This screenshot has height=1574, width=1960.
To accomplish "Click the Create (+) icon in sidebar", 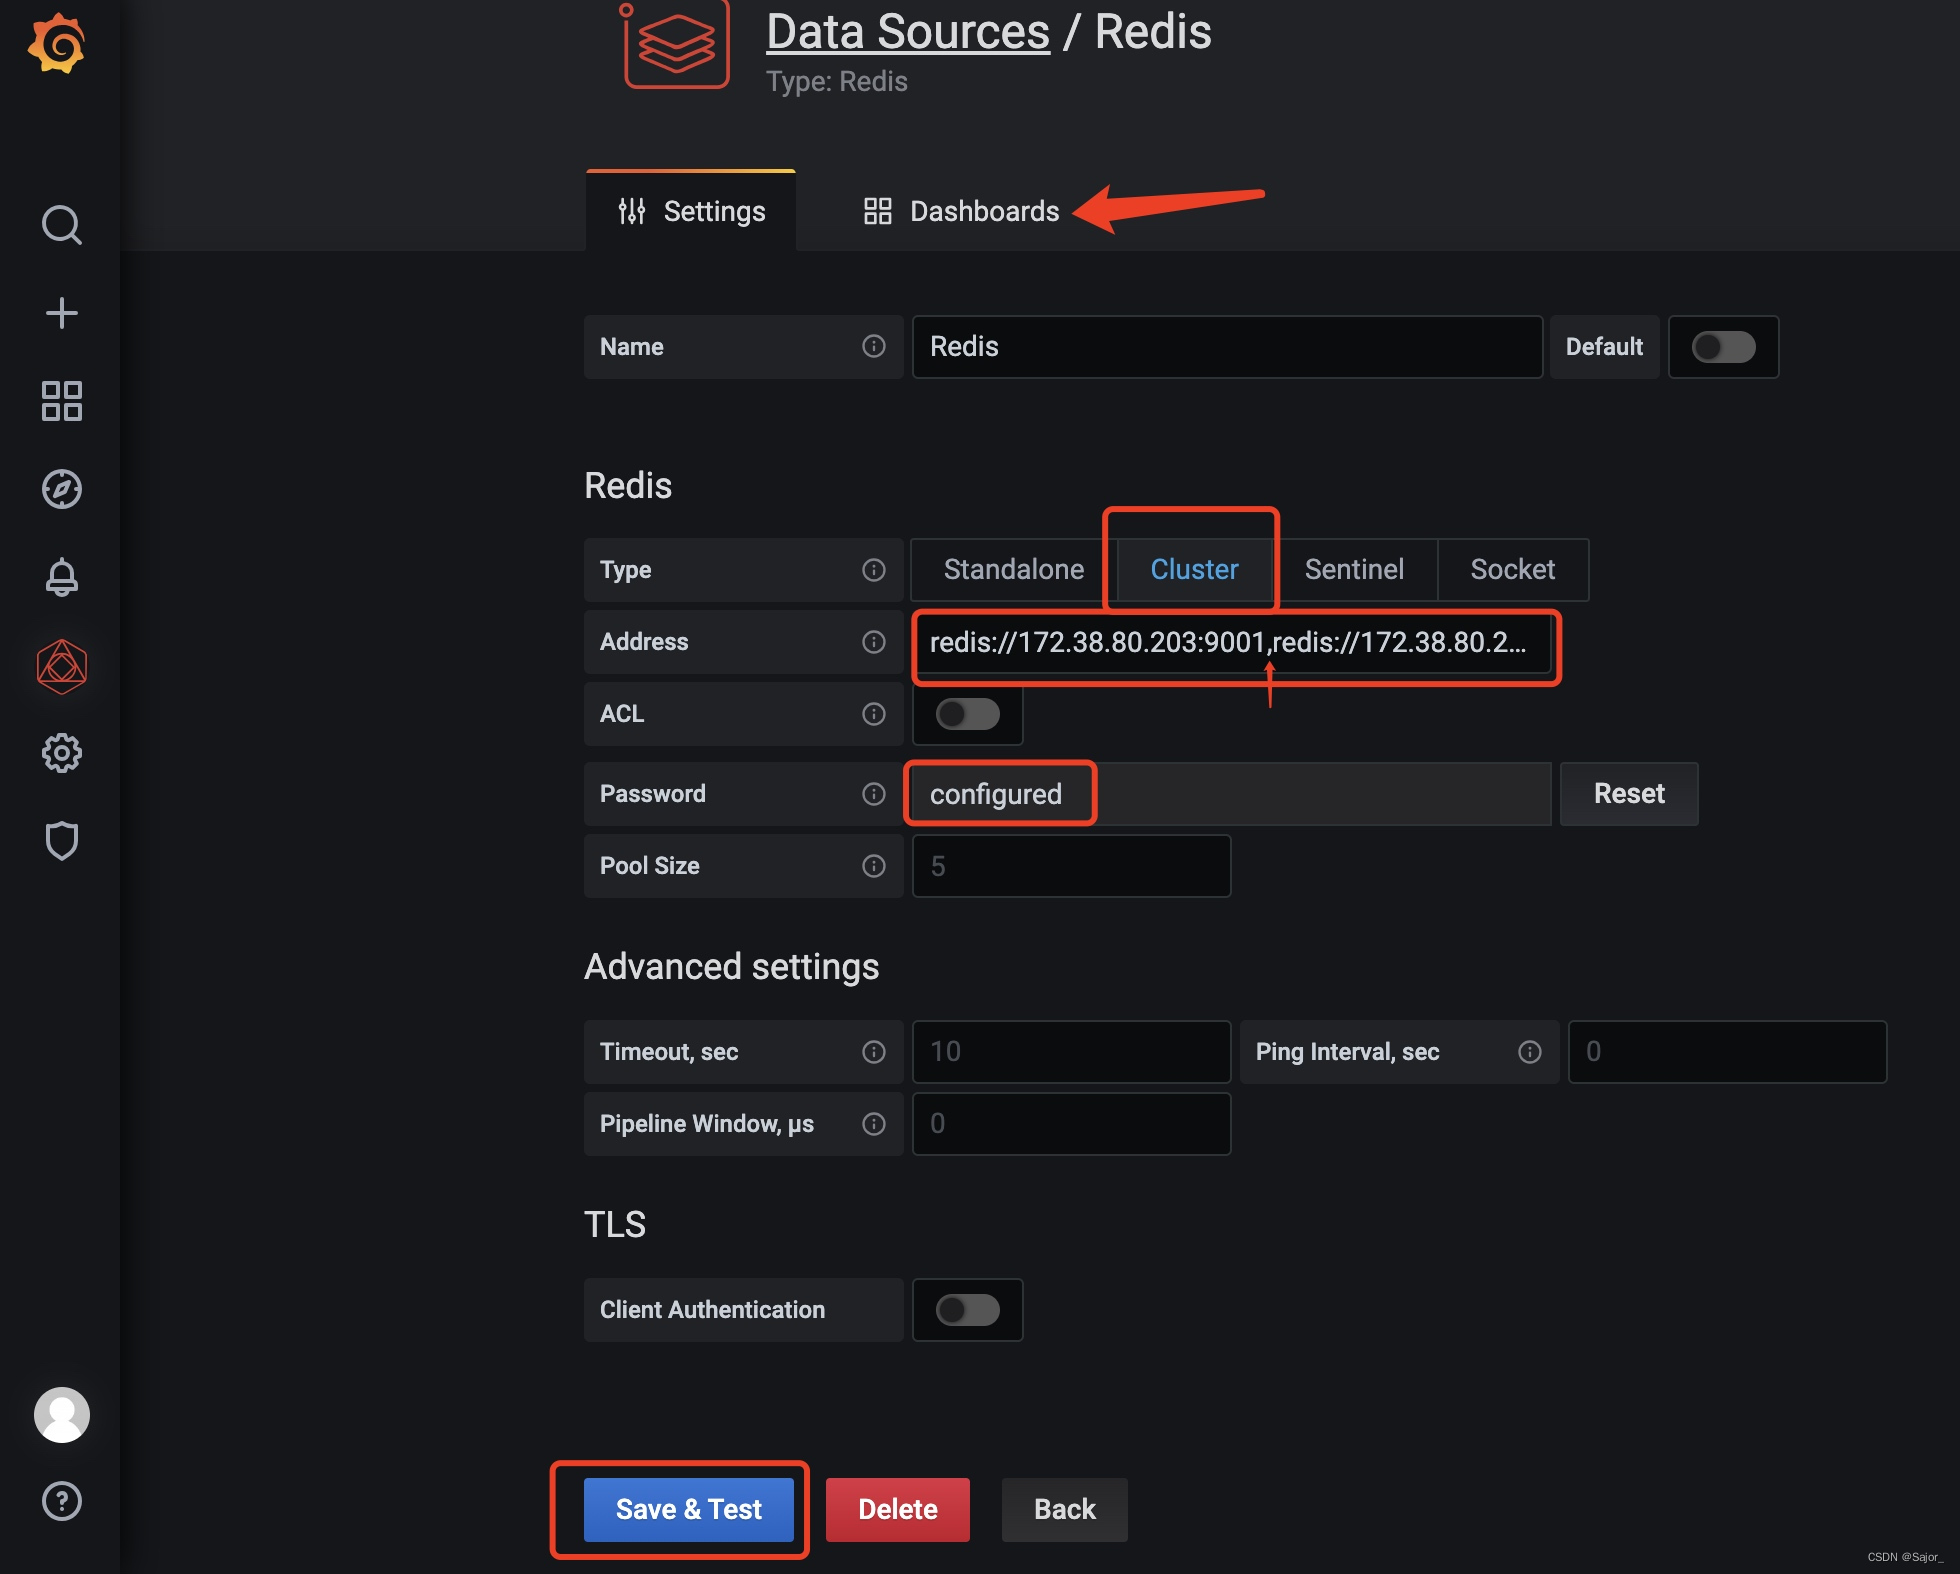I will pos(61,312).
